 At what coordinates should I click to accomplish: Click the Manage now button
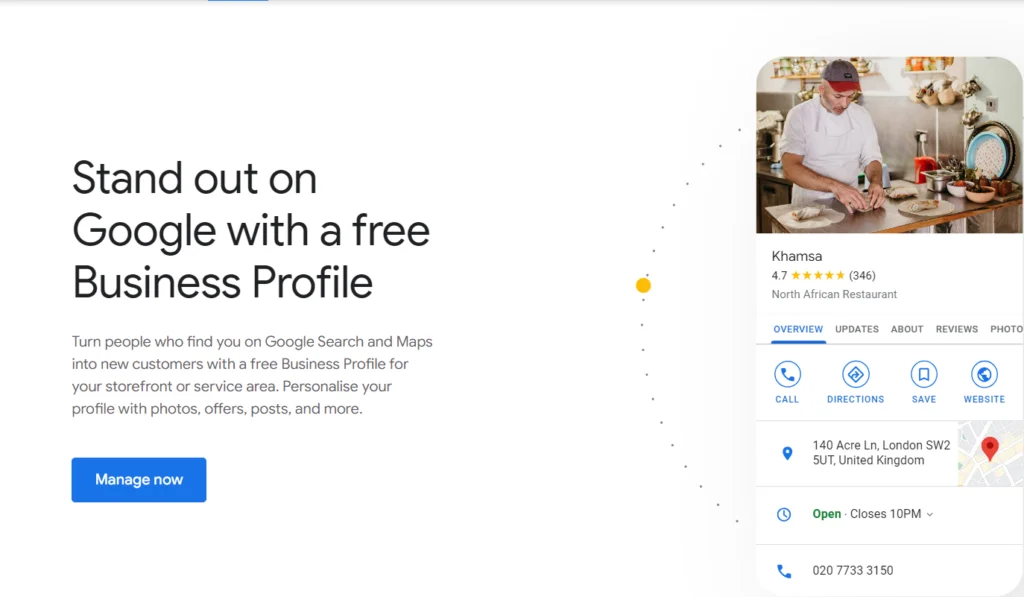pos(138,479)
